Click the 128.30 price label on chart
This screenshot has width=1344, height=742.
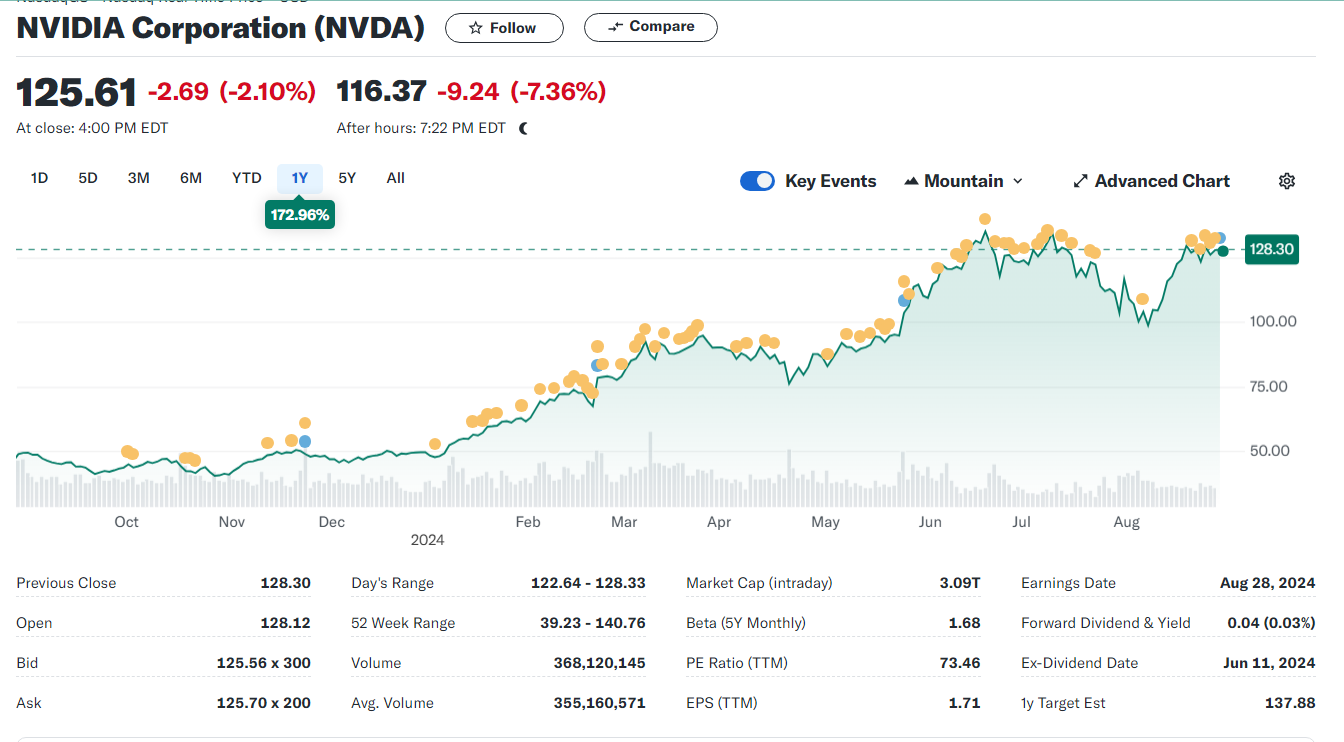click(1271, 249)
